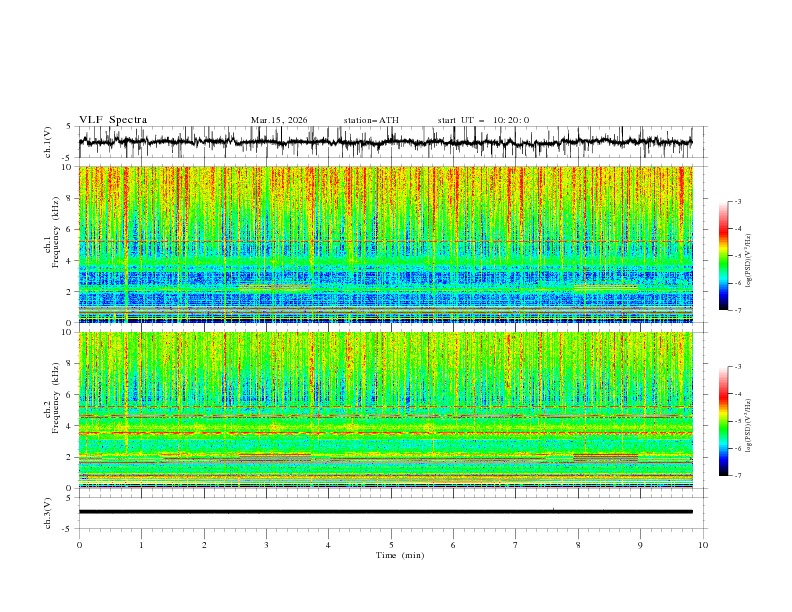Screen dimensions: 792x612
Task: Click the ch.1 voltage waveform trace
Action: [386, 142]
